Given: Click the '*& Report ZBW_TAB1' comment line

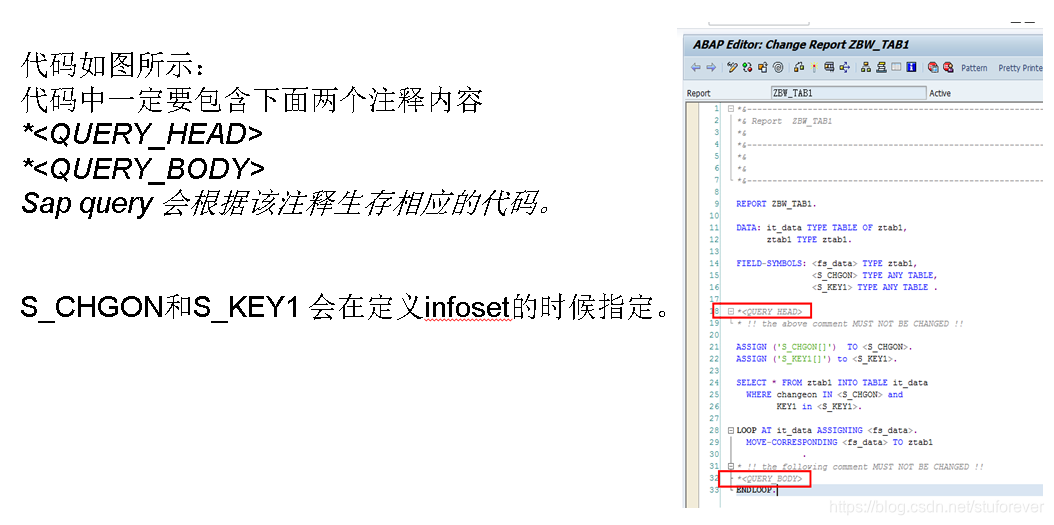Looking at the screenshot, I should (784, 121).
